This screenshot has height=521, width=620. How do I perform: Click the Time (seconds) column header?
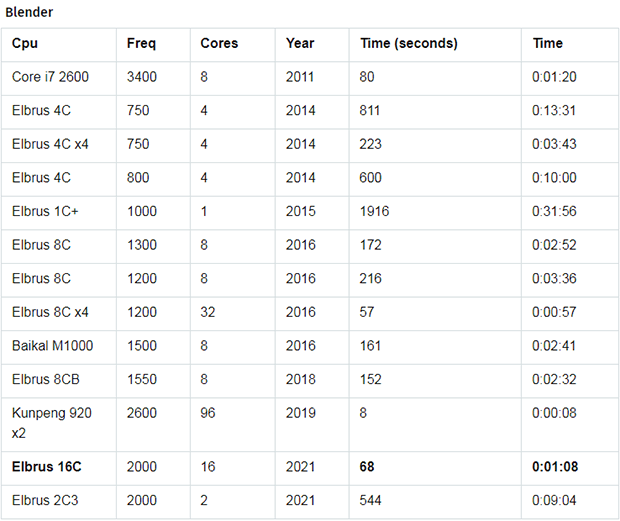(x=408, y=43)
